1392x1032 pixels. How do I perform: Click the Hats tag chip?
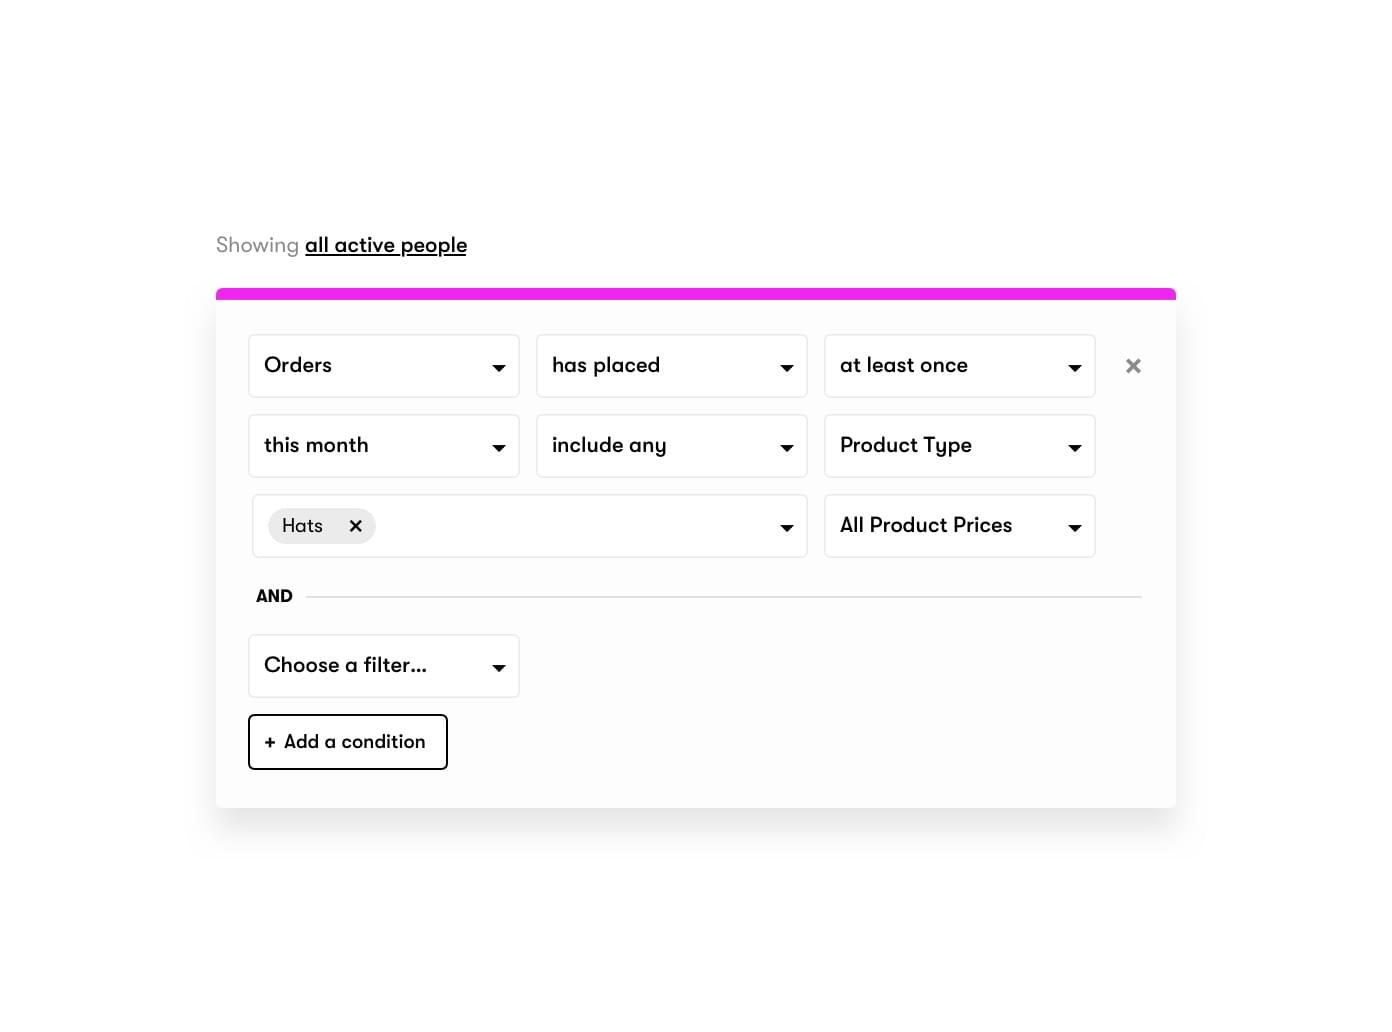click(304, 526)
